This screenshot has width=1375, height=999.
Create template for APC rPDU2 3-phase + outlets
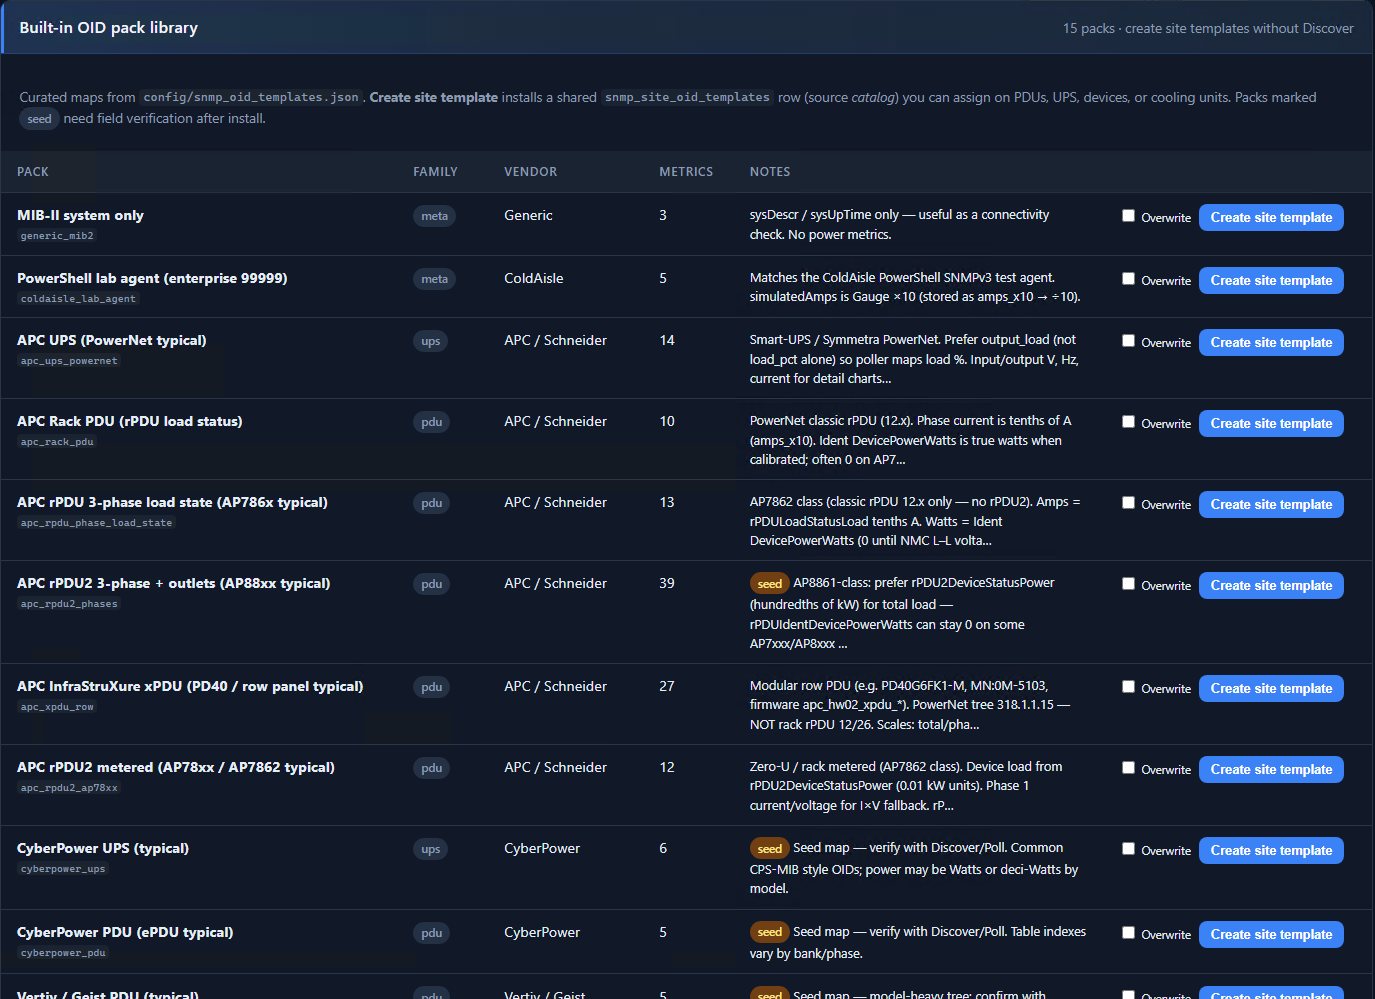coord(1271,586)
